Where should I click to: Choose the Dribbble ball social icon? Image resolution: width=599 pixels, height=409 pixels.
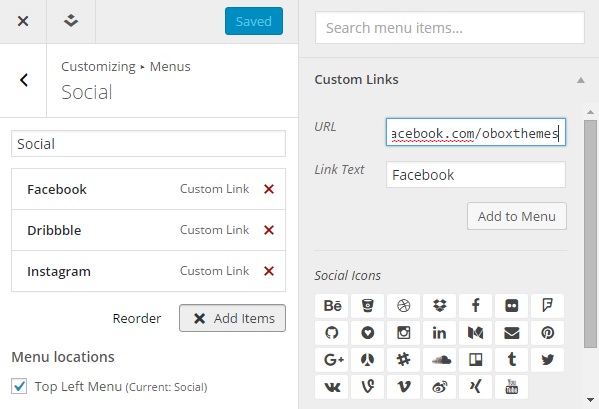[403, 306]
